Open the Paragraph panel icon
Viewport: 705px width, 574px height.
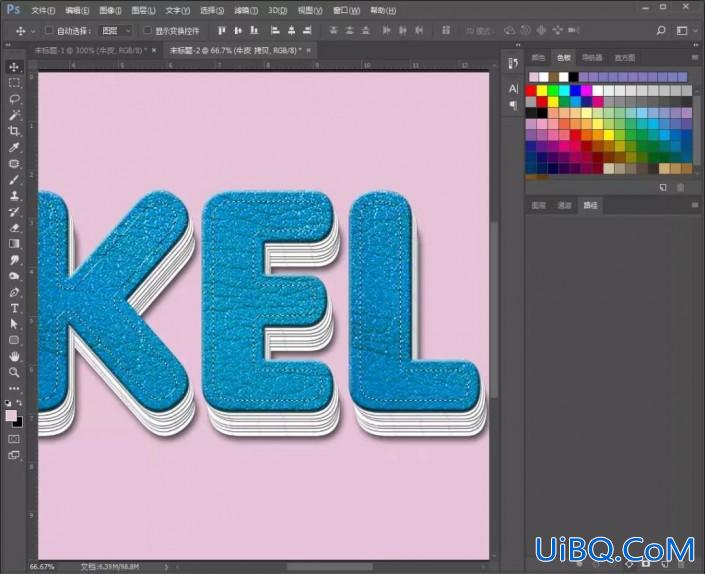513,105
